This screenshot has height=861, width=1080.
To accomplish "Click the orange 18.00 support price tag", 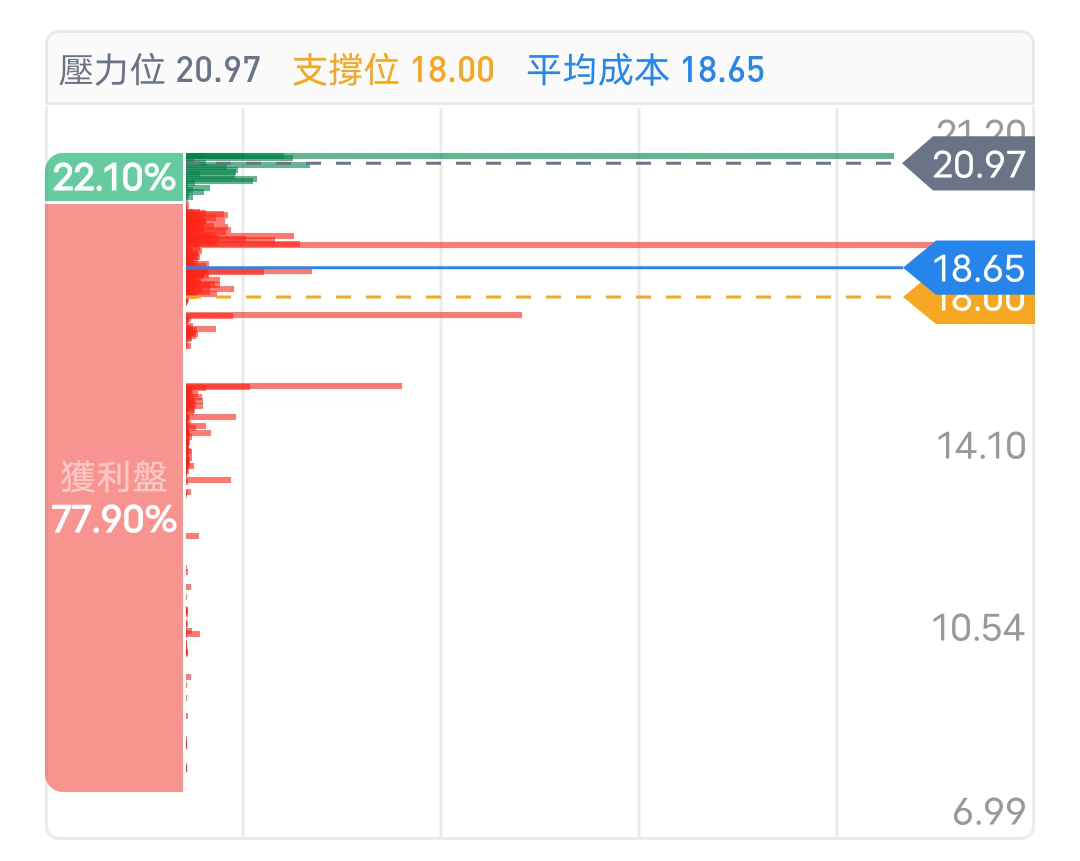I will click(970, 309).
